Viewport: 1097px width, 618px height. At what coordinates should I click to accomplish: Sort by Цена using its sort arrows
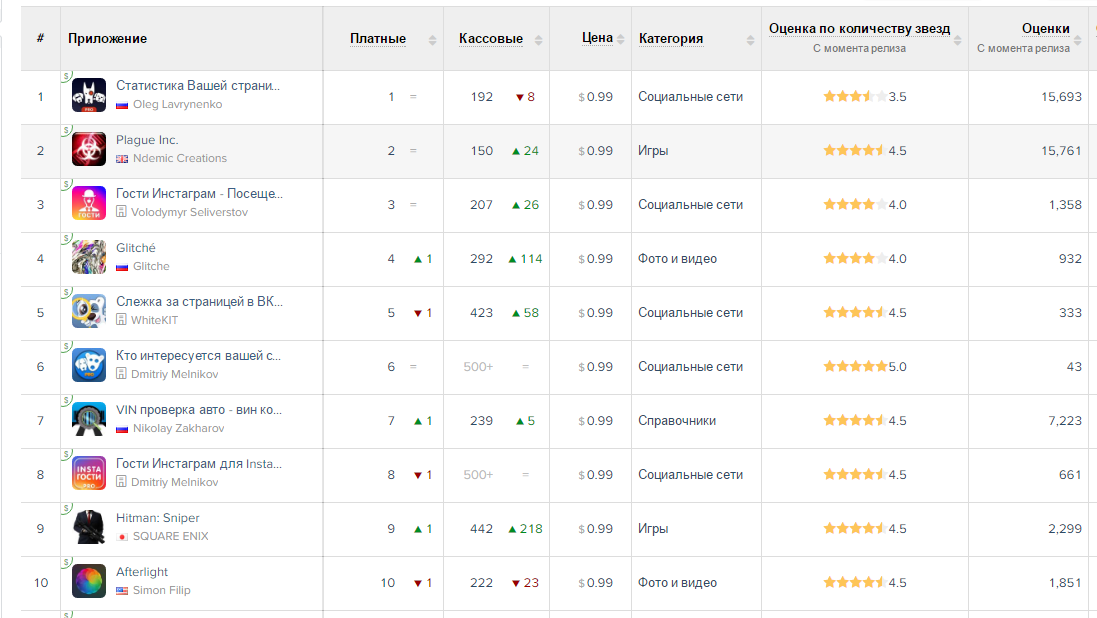pos(621,40)
